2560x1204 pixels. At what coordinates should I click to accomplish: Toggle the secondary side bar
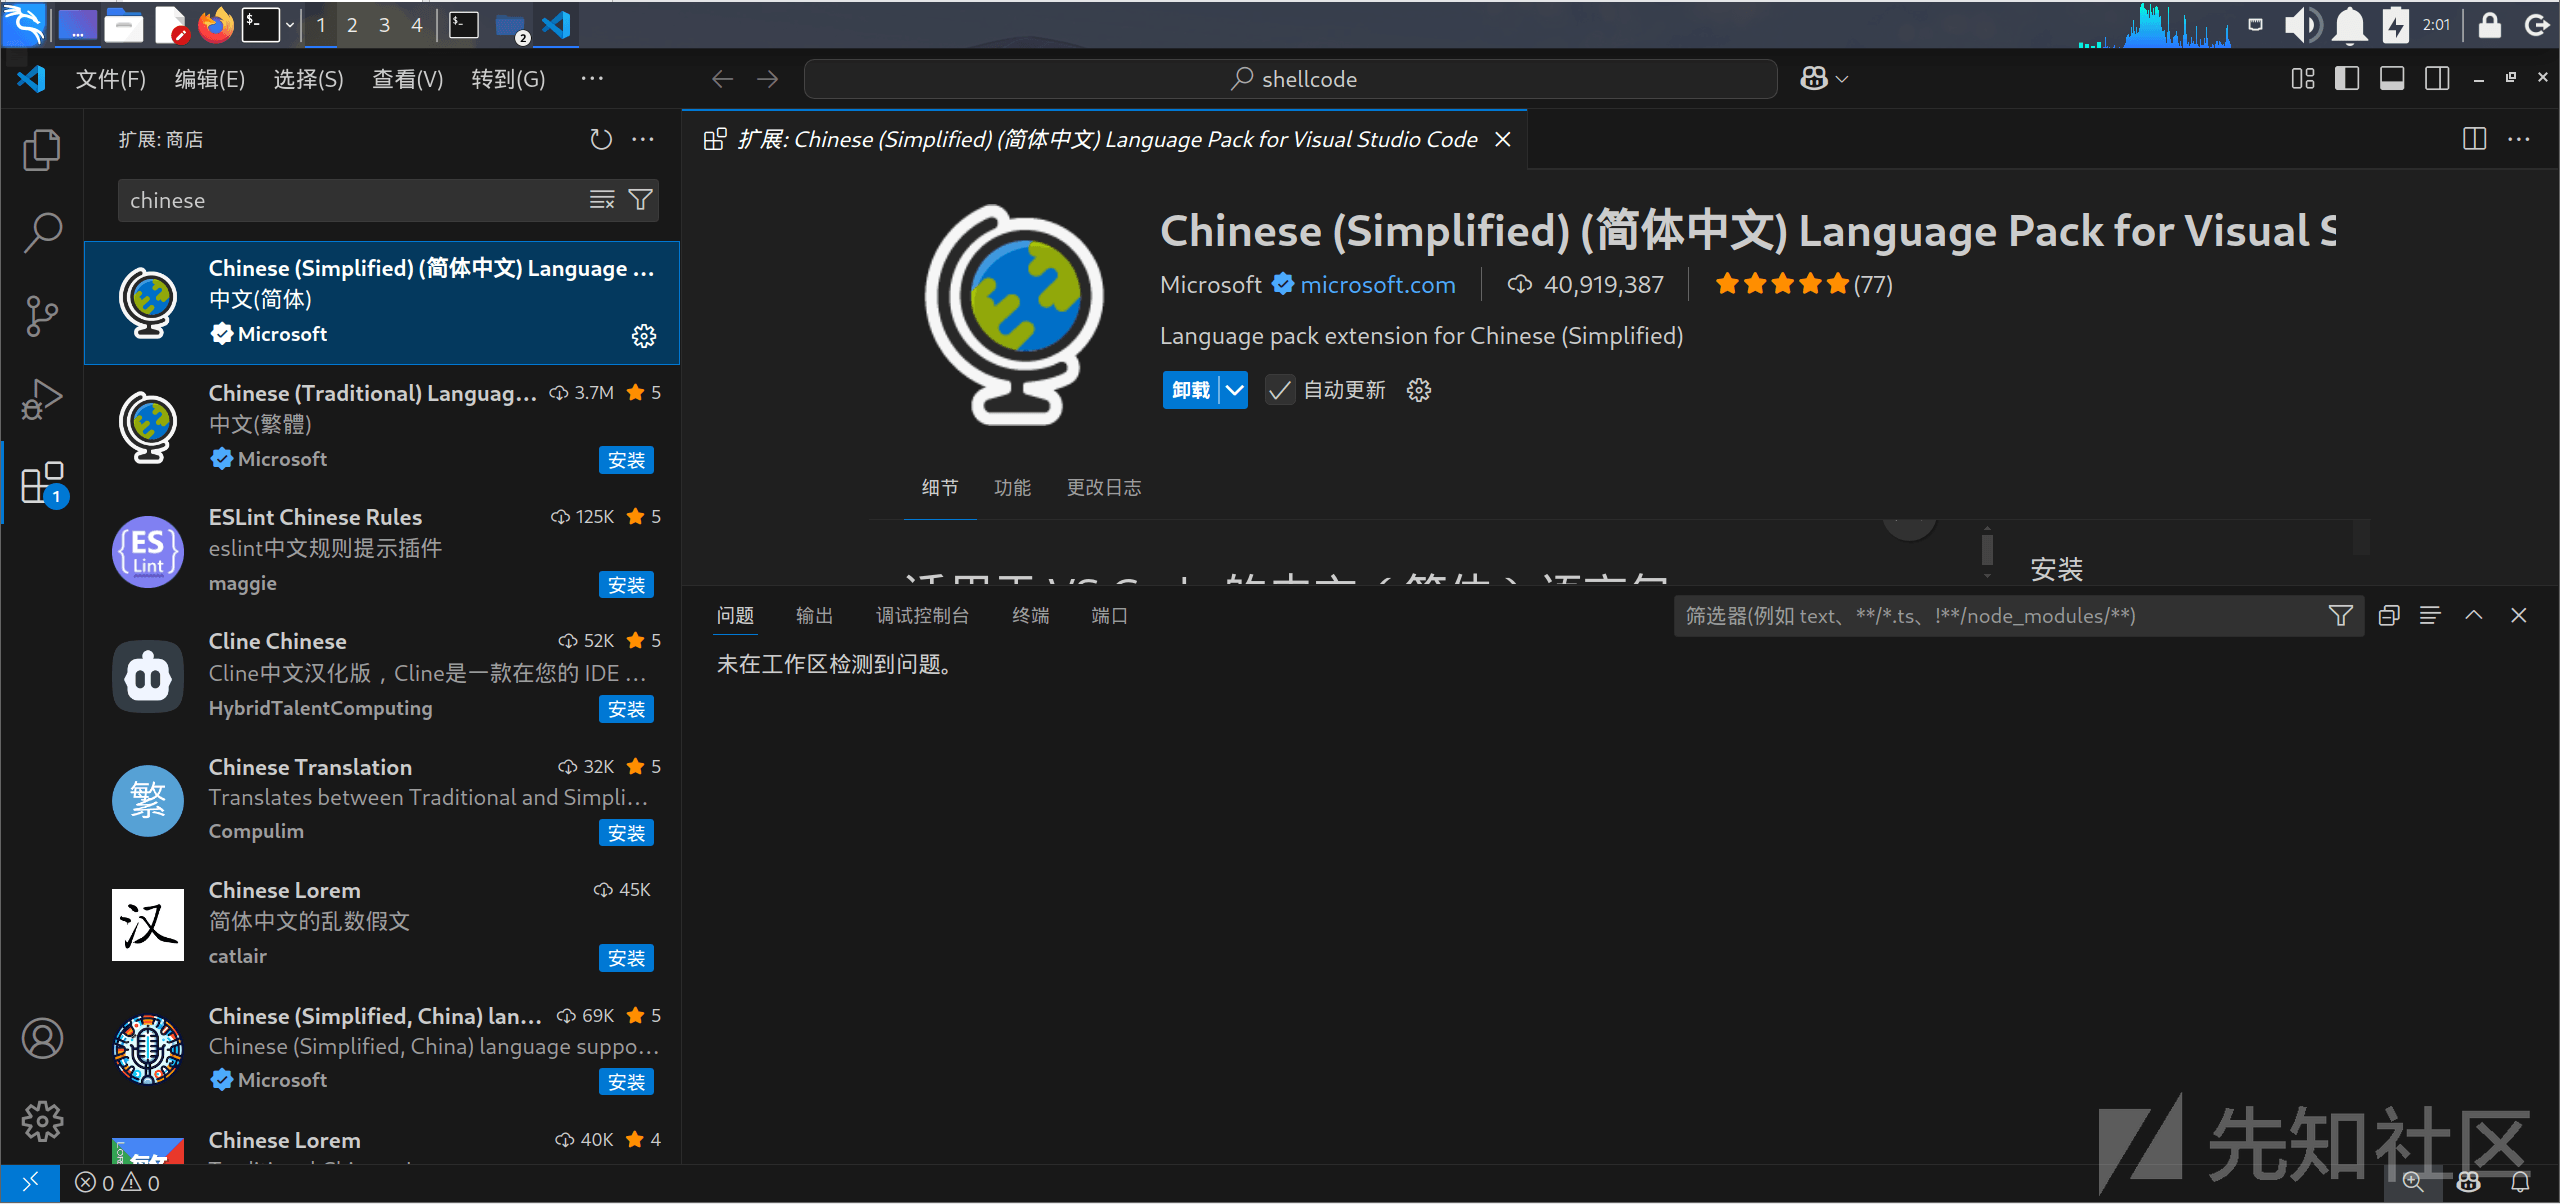coord(2437,79)
